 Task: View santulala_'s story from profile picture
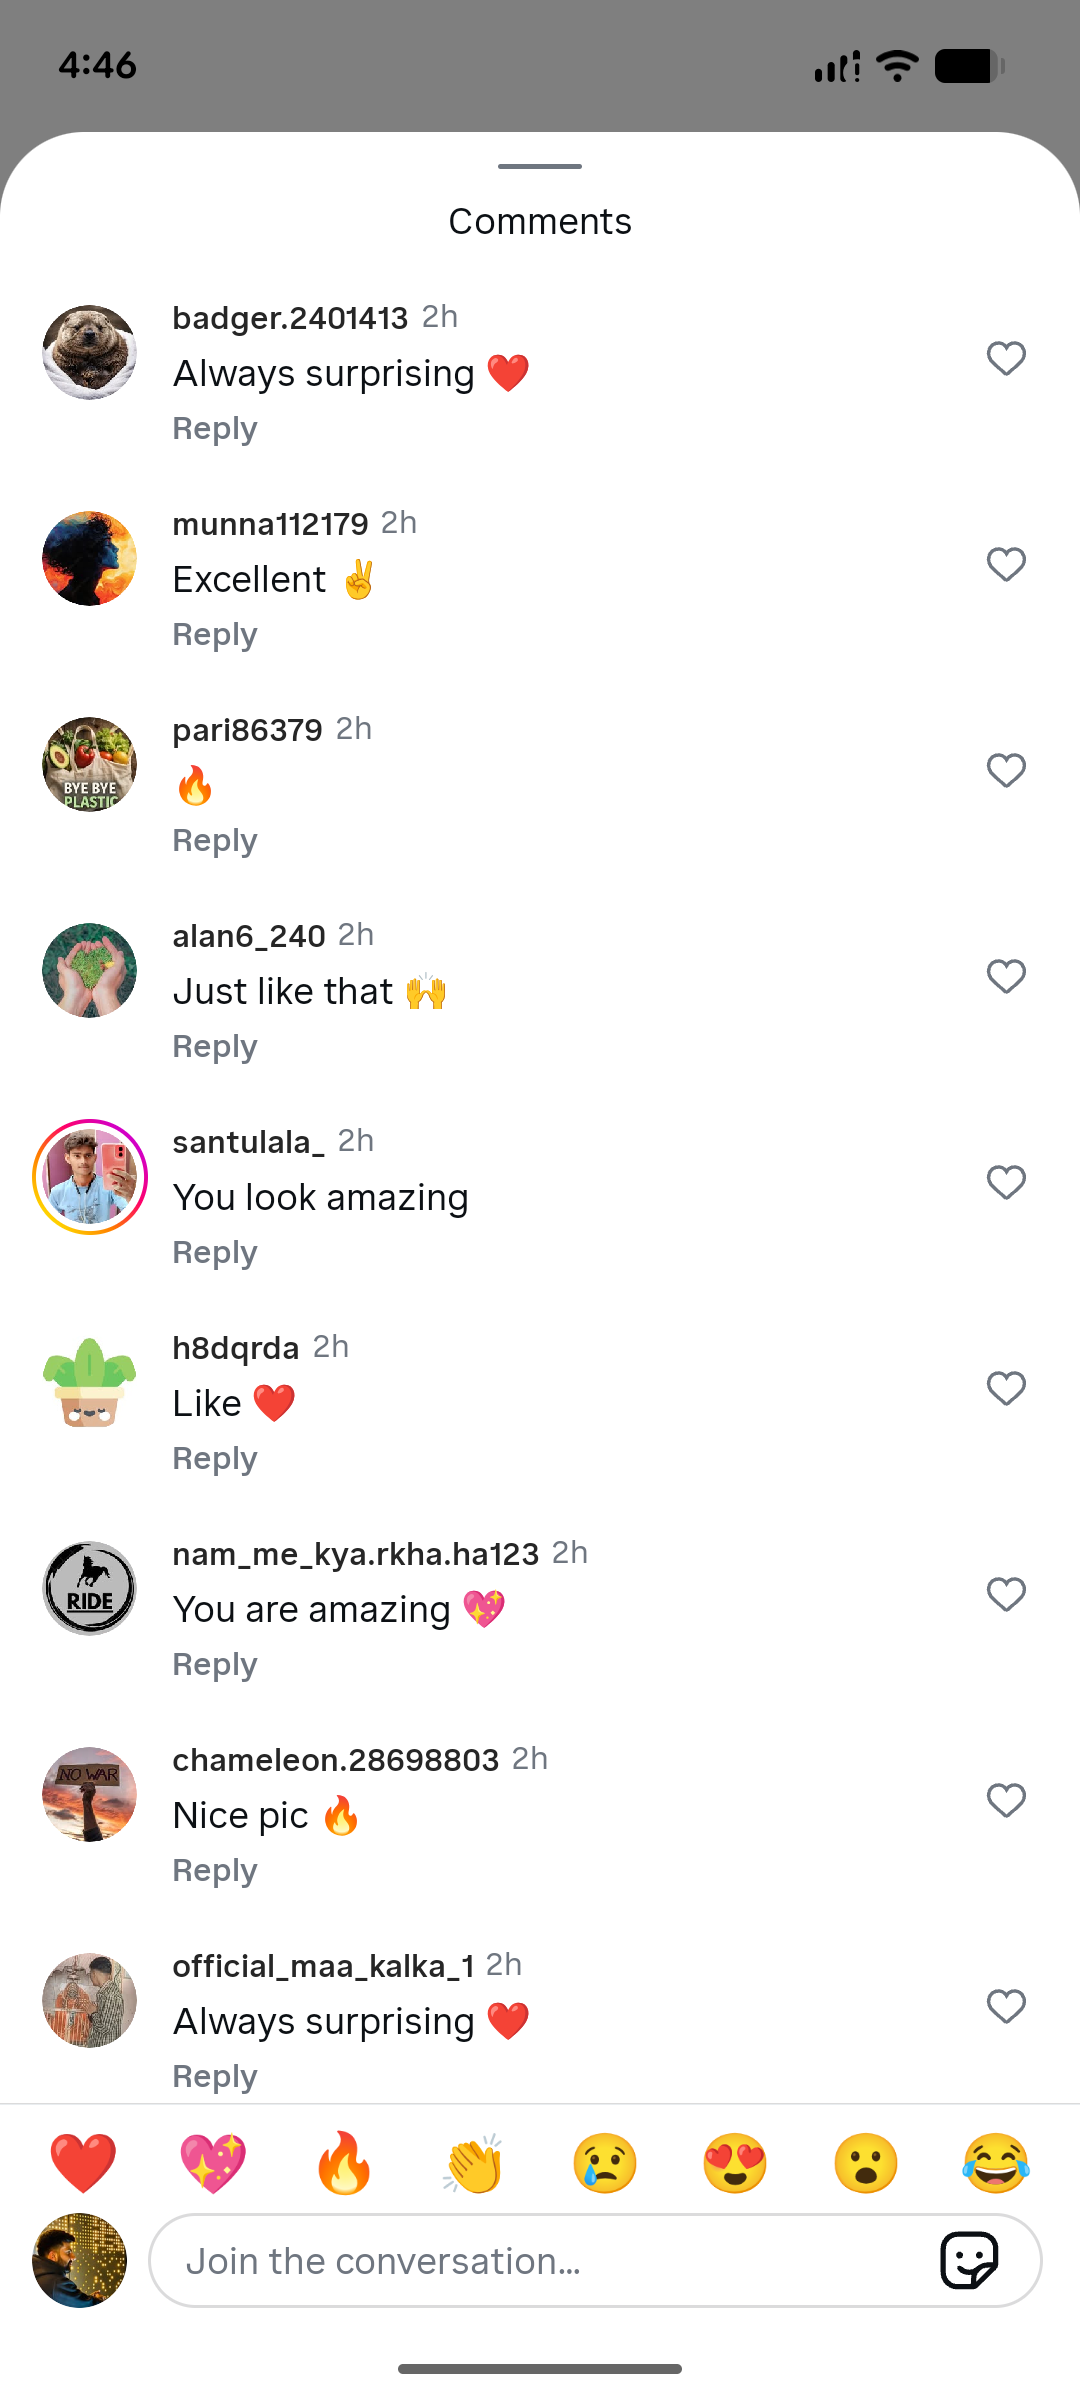[90, 1177]
